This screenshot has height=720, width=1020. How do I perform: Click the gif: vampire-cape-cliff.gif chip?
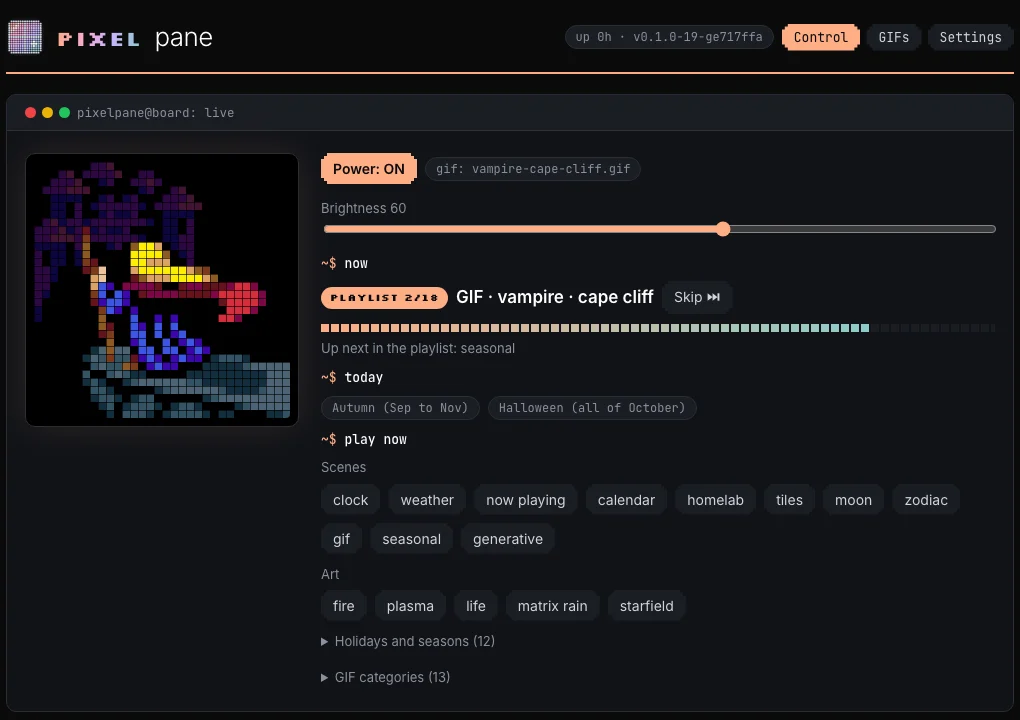click(533, 169)
